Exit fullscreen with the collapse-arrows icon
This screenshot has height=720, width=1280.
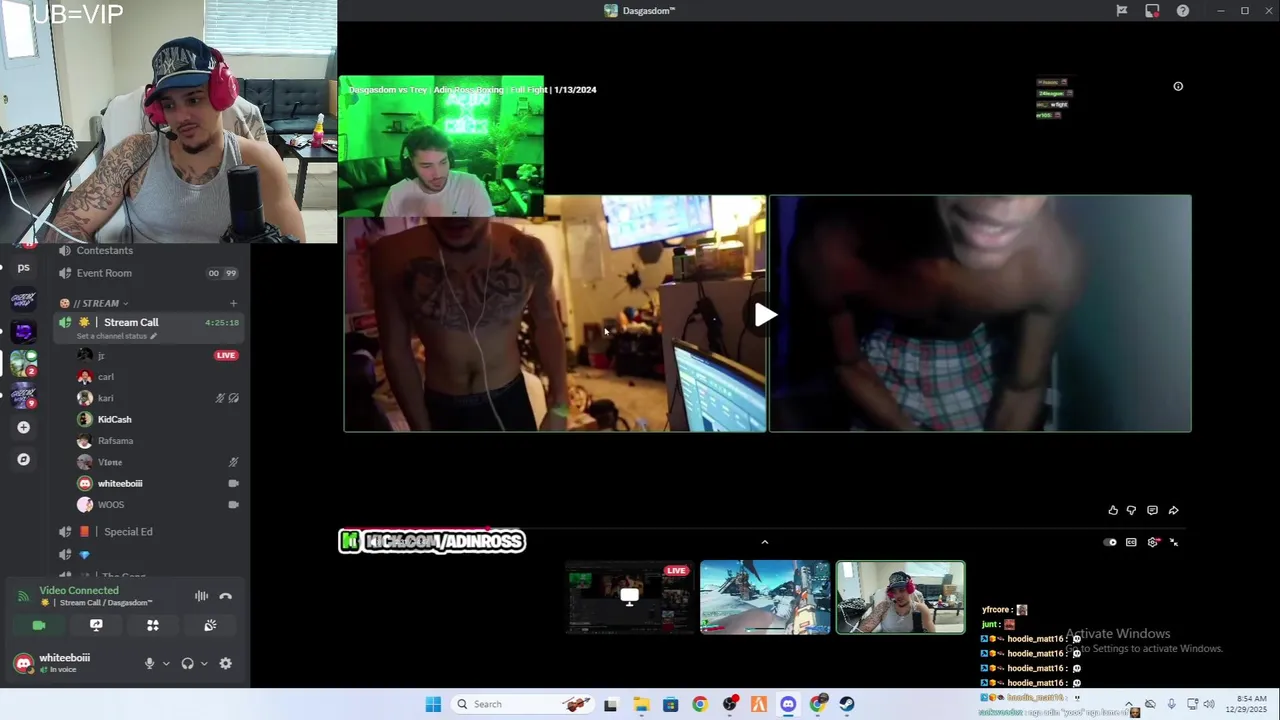coord(1174,542)
